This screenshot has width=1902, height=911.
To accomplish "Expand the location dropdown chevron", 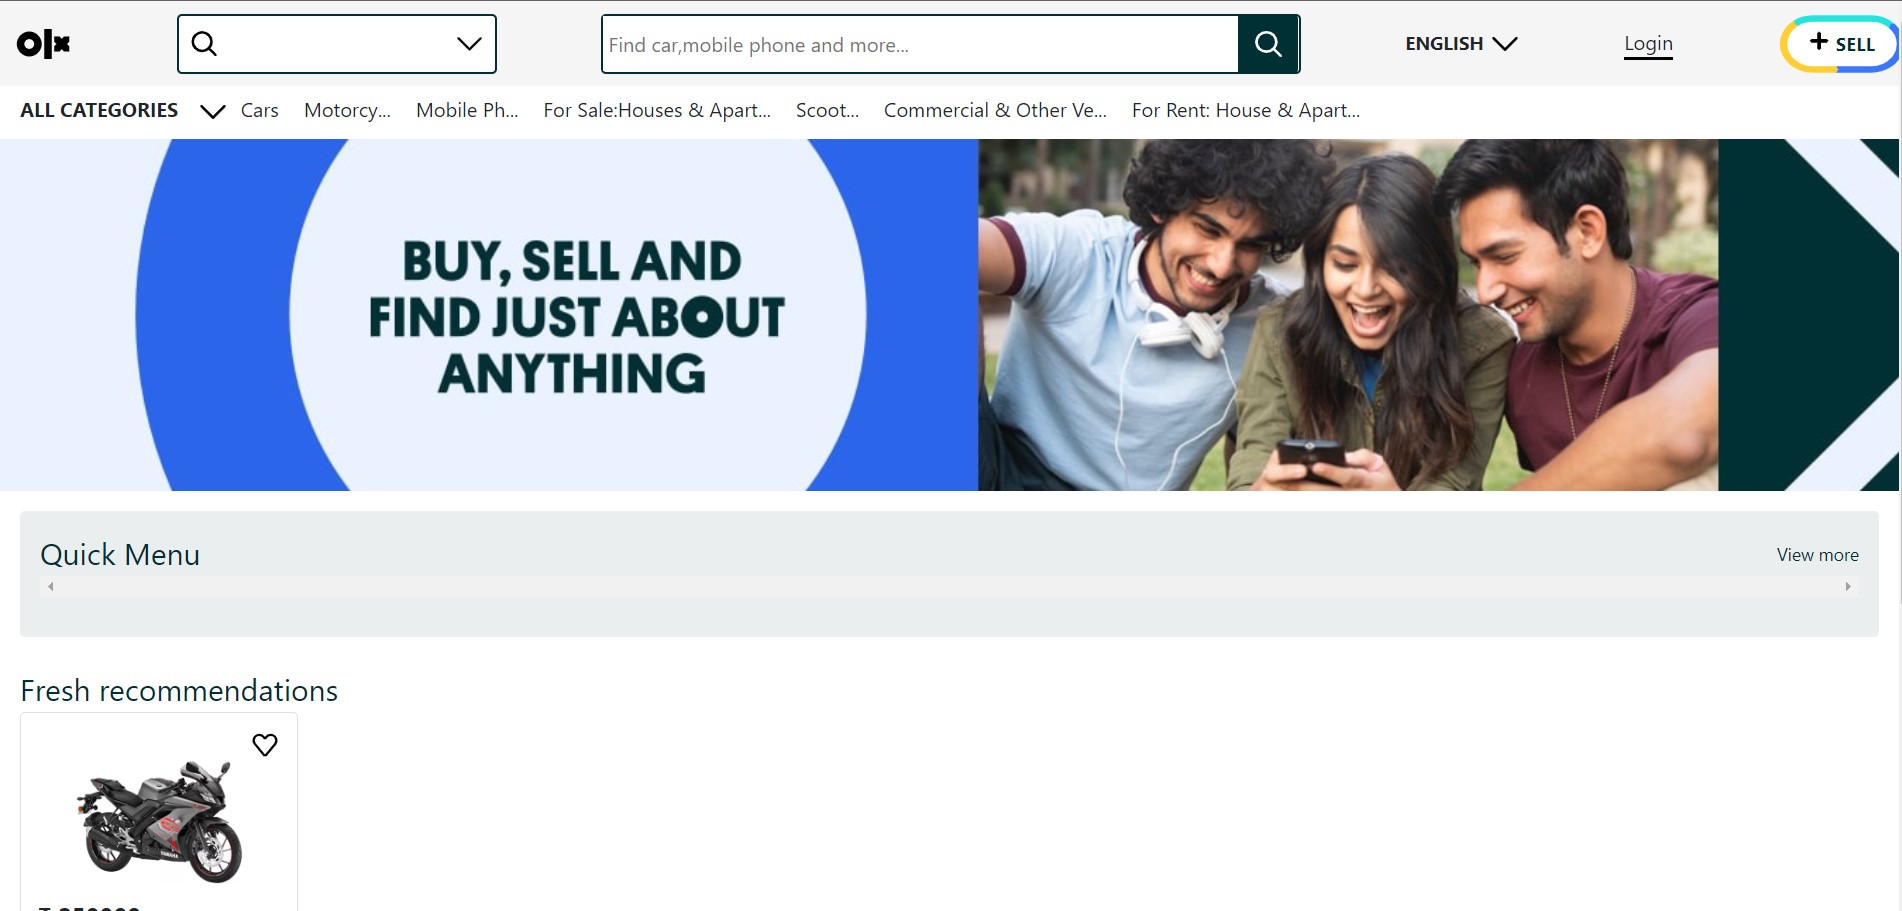I will coord(469,44).
